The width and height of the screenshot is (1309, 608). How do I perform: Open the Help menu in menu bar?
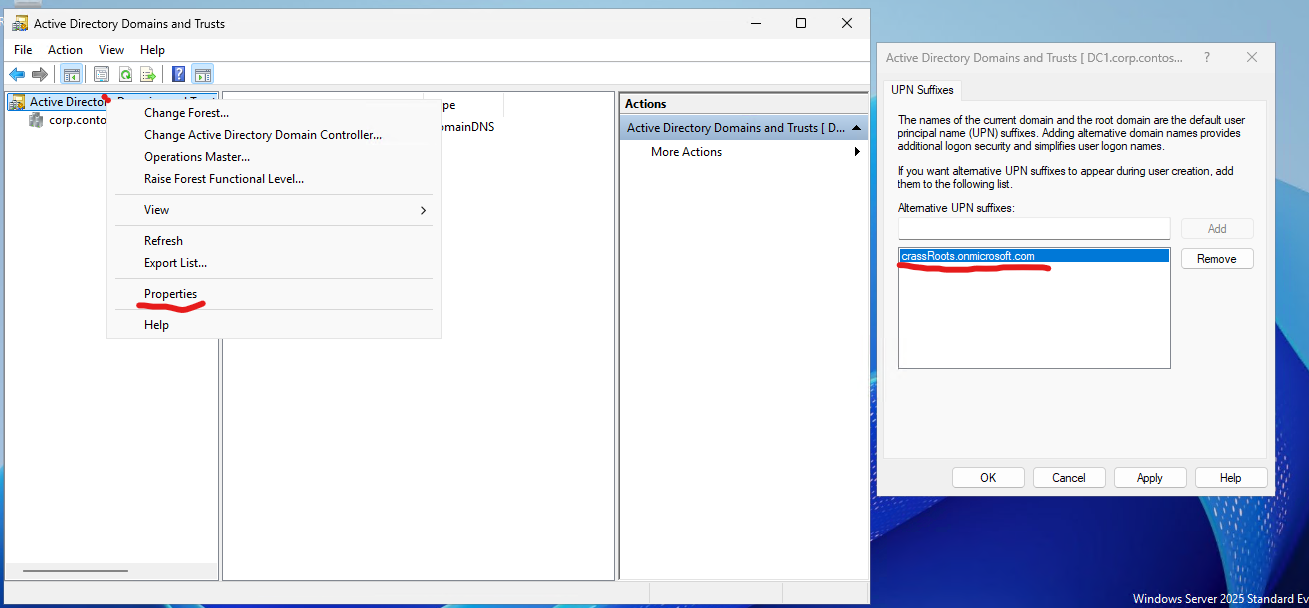152,50
